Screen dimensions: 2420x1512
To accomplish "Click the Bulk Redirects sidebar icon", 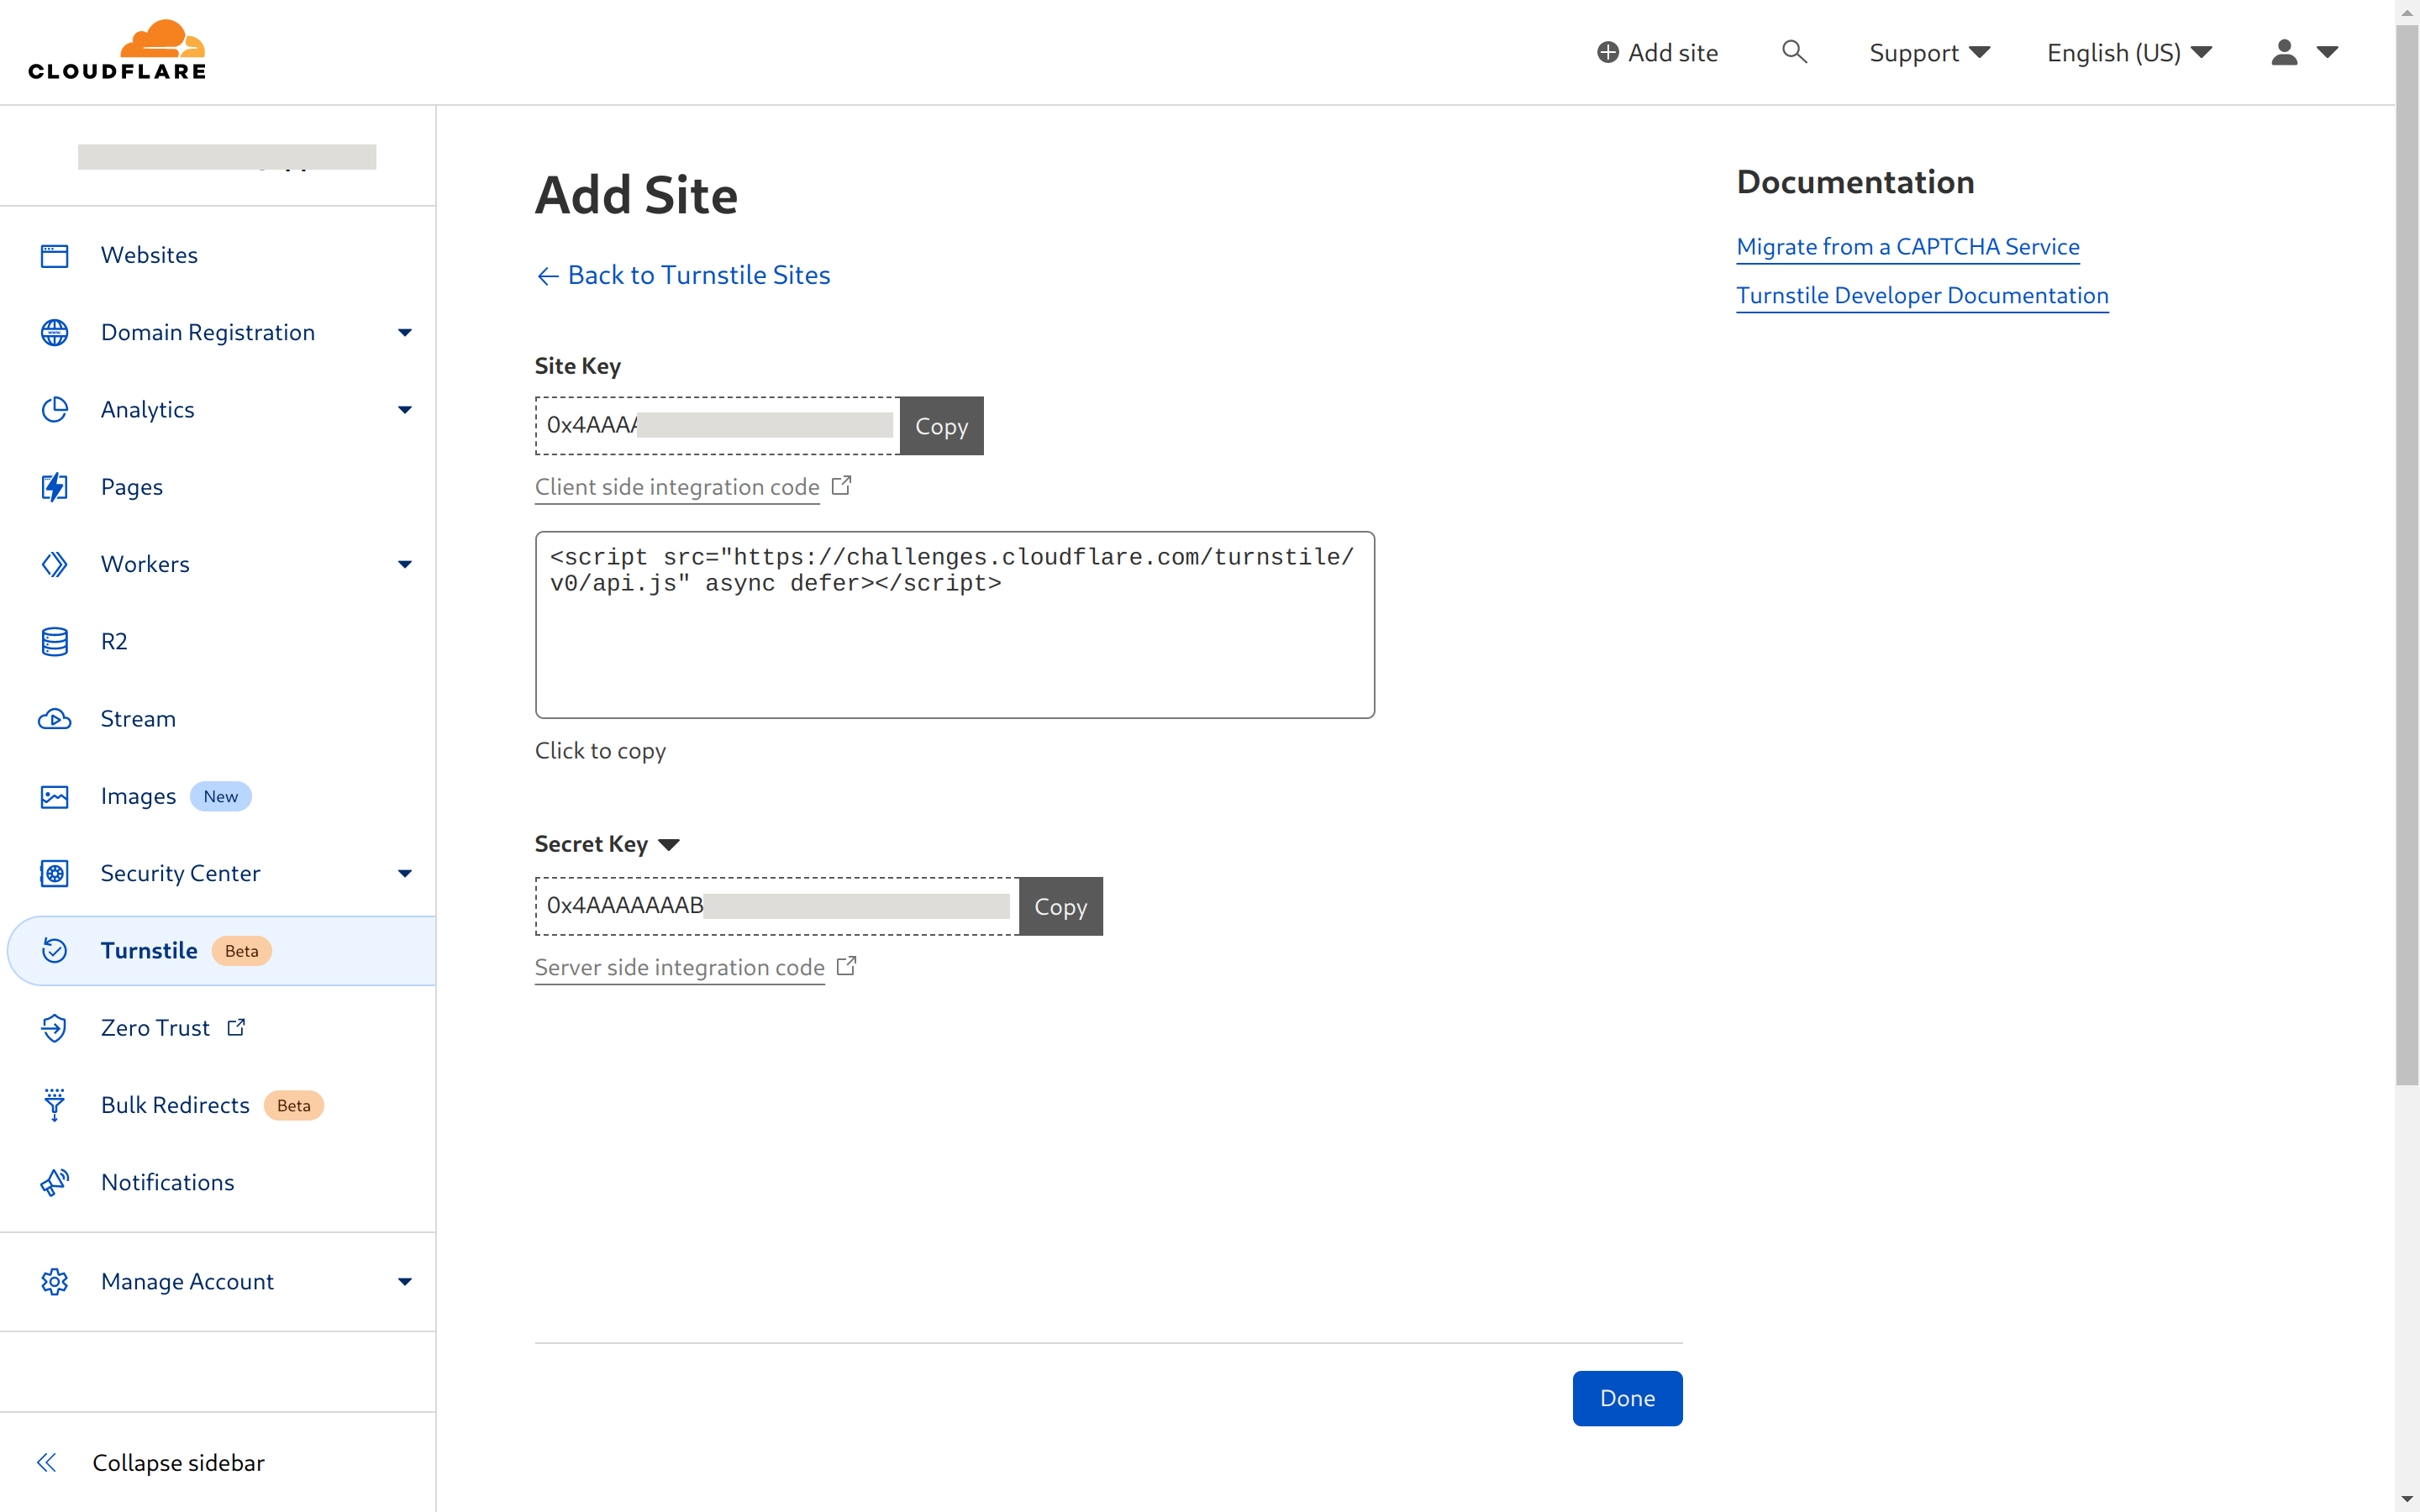I will (54, 1105).
